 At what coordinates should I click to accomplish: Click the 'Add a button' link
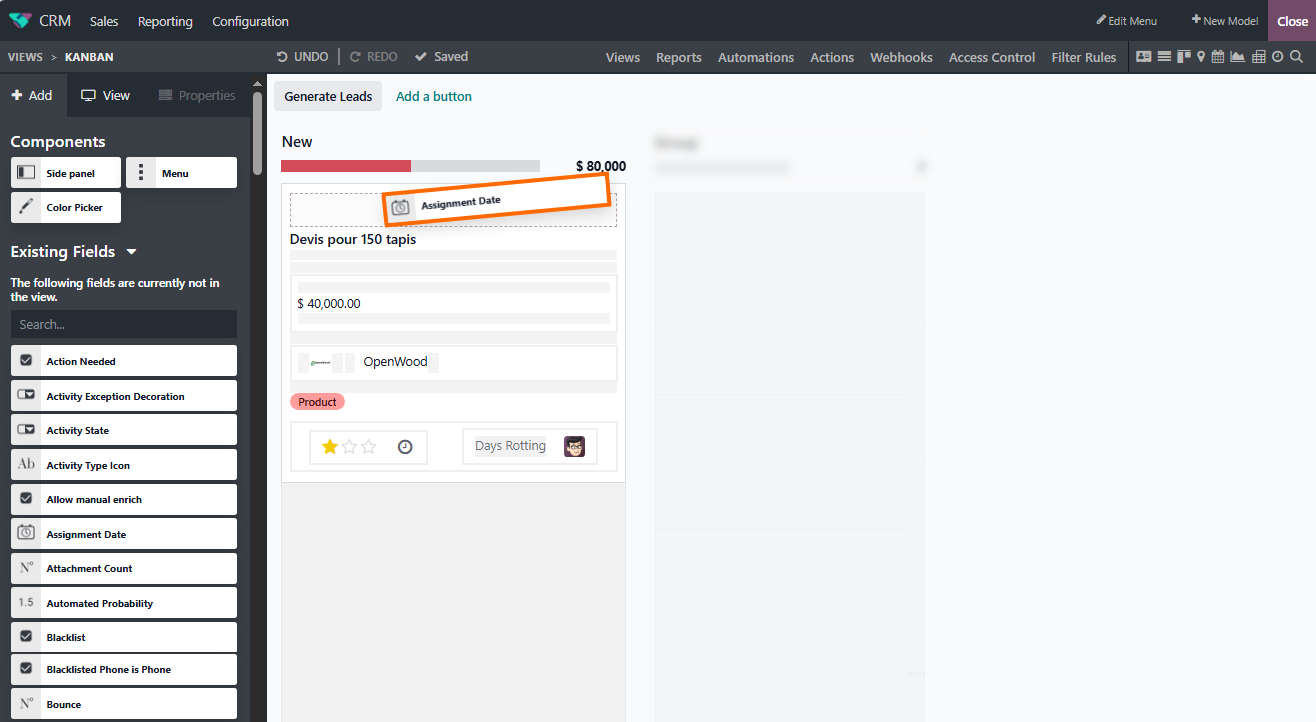click(434, 96)
